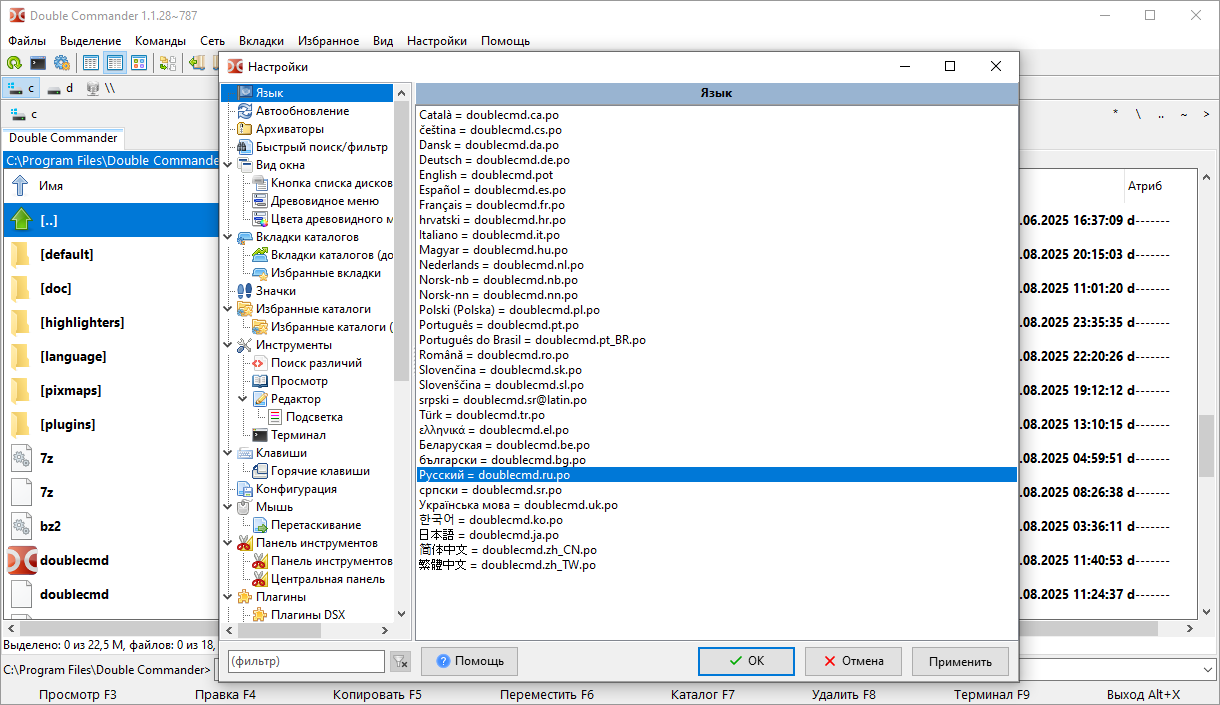
Task: Open Просмотр book icon
Action: click(260, 381)
